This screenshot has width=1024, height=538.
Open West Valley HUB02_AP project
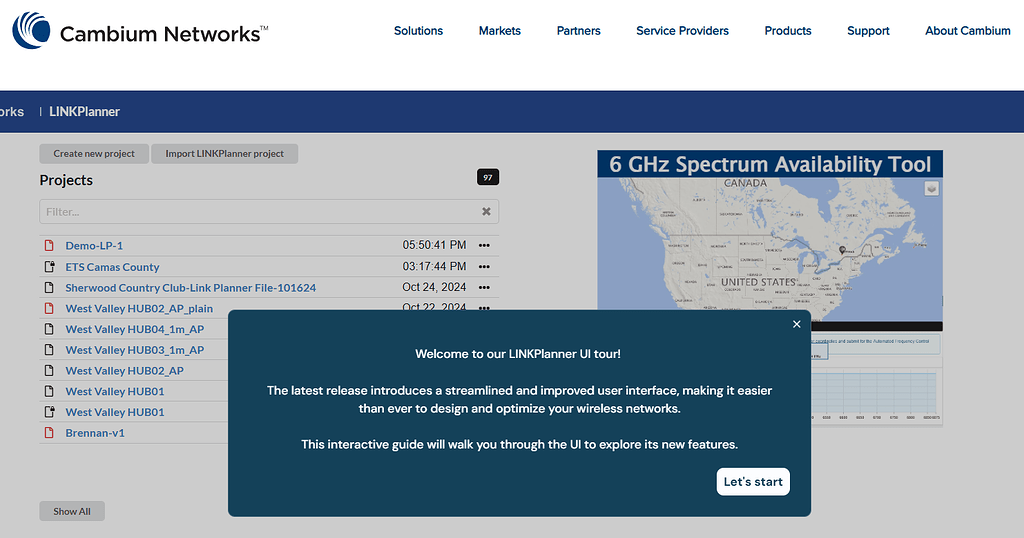pyautogui.click(x=124, y=370)
